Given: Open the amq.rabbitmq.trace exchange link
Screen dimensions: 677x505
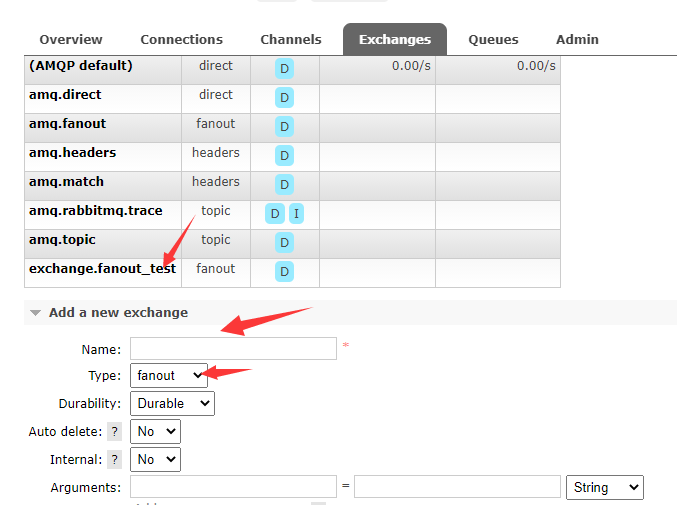Looking at the screenshot, I should click(x=96, y=211).
